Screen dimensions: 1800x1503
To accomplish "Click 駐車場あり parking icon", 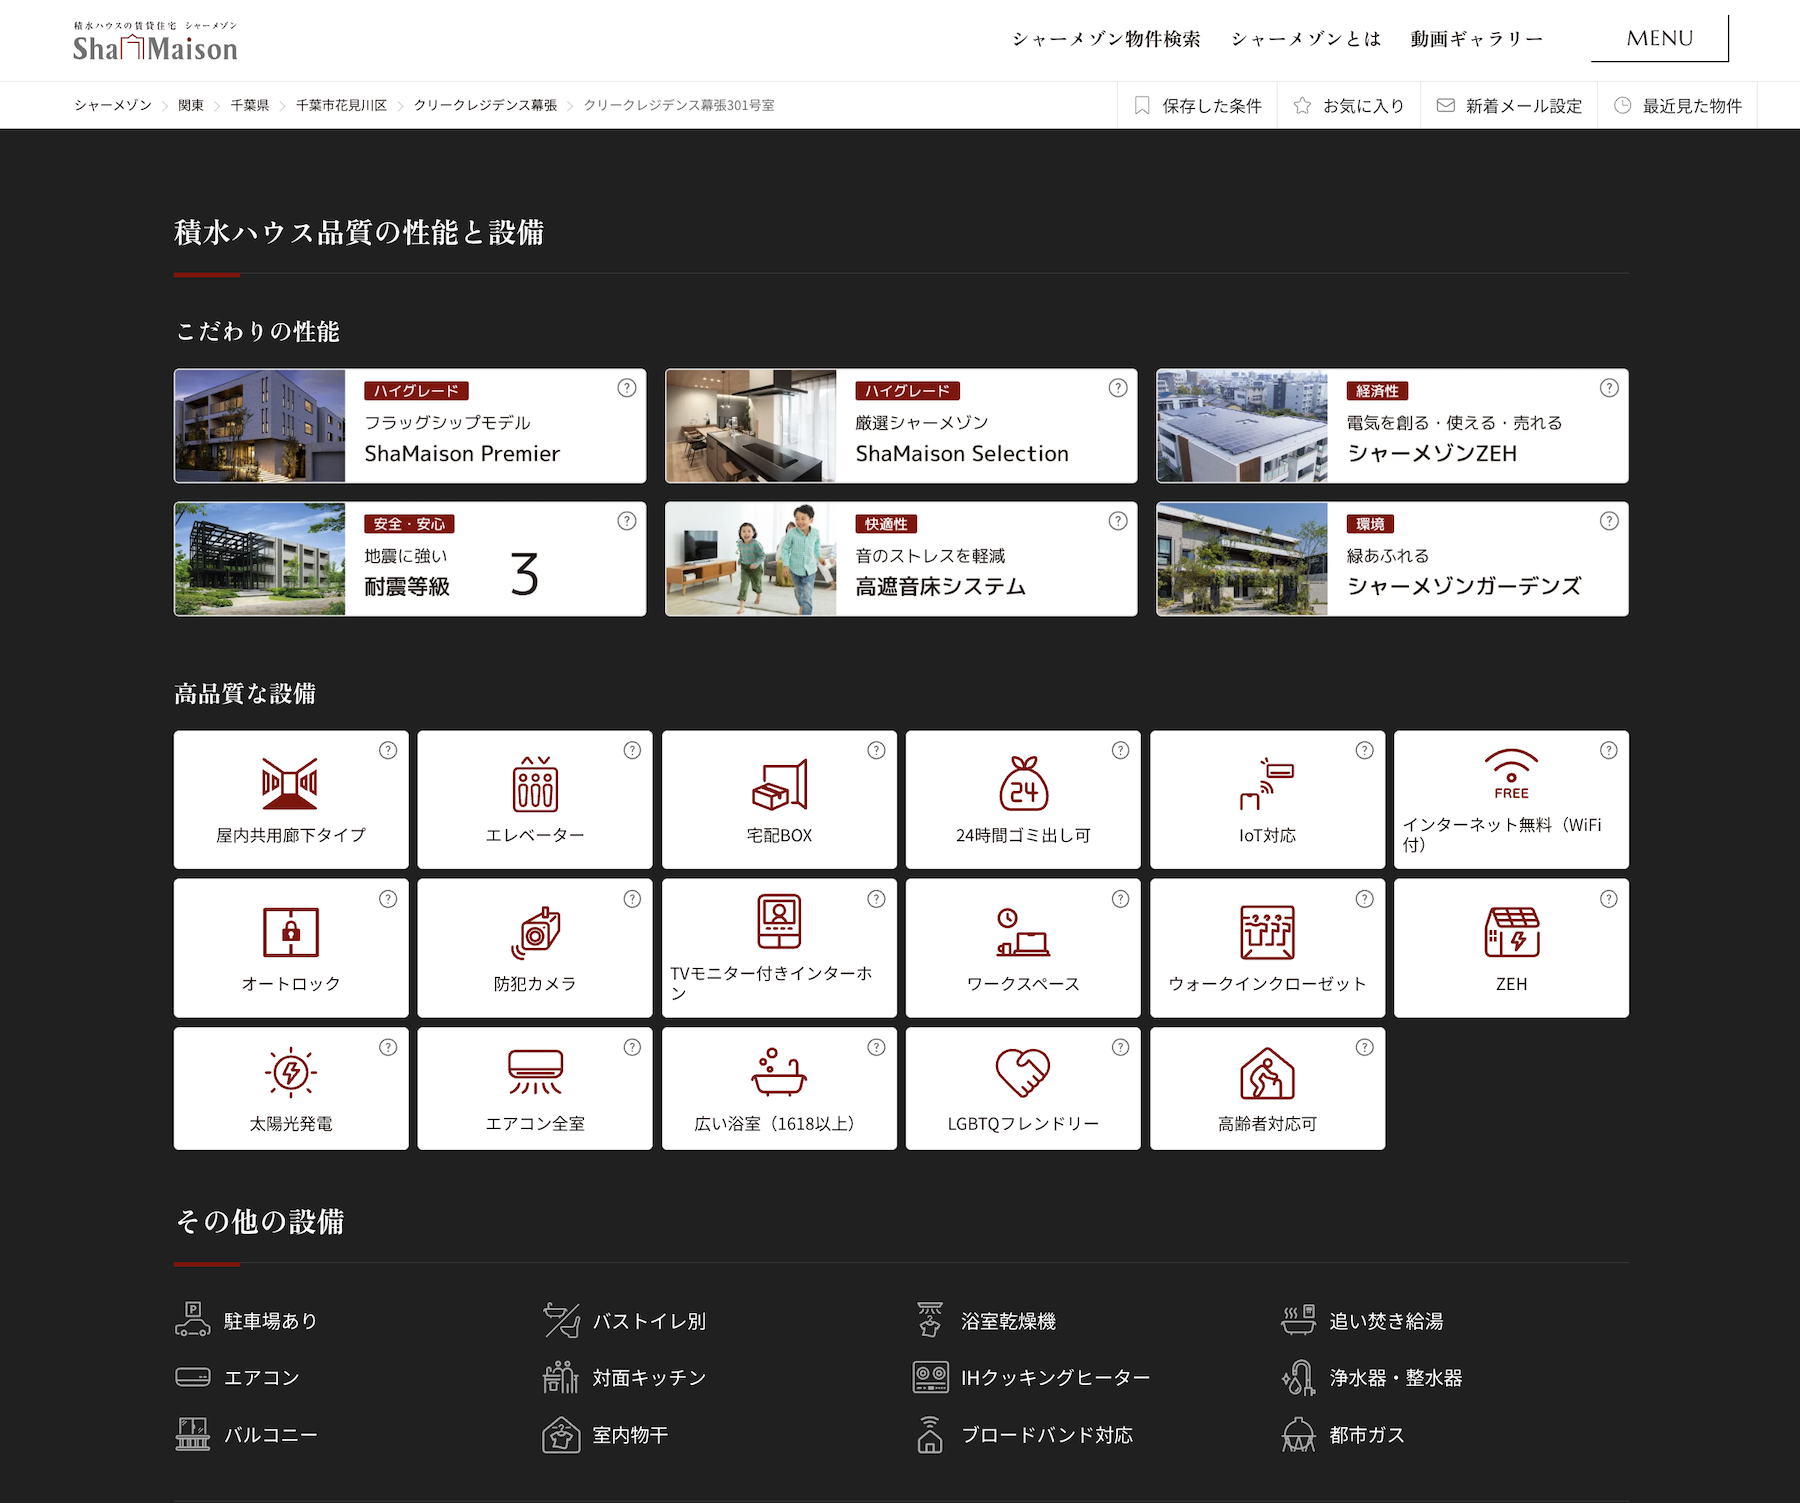I will (192, 1320).
